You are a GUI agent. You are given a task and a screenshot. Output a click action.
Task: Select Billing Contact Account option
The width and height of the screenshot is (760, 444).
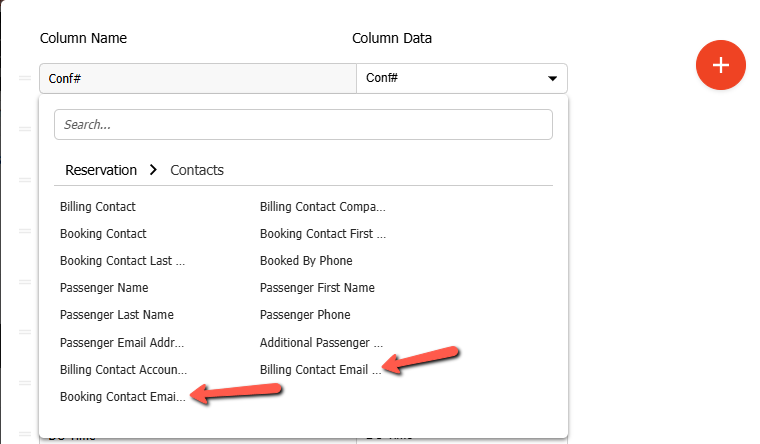[x=123, y=369]
